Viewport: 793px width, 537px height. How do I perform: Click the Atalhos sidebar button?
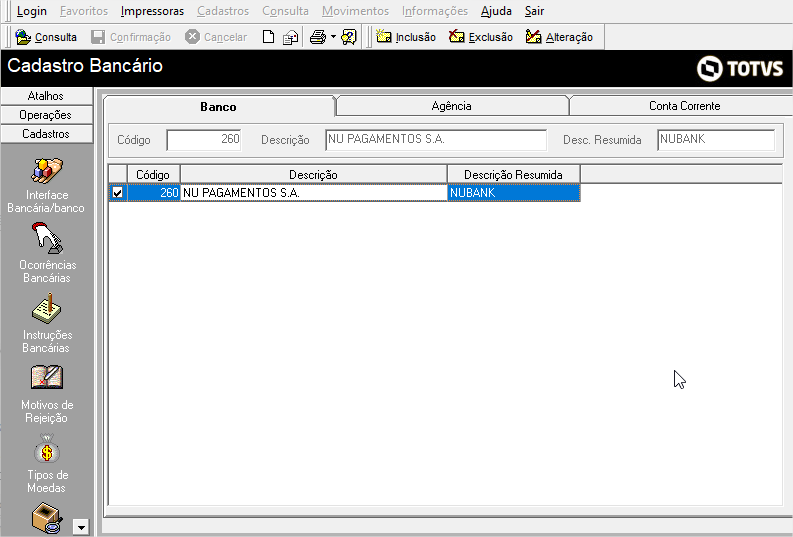pos(46,96)
